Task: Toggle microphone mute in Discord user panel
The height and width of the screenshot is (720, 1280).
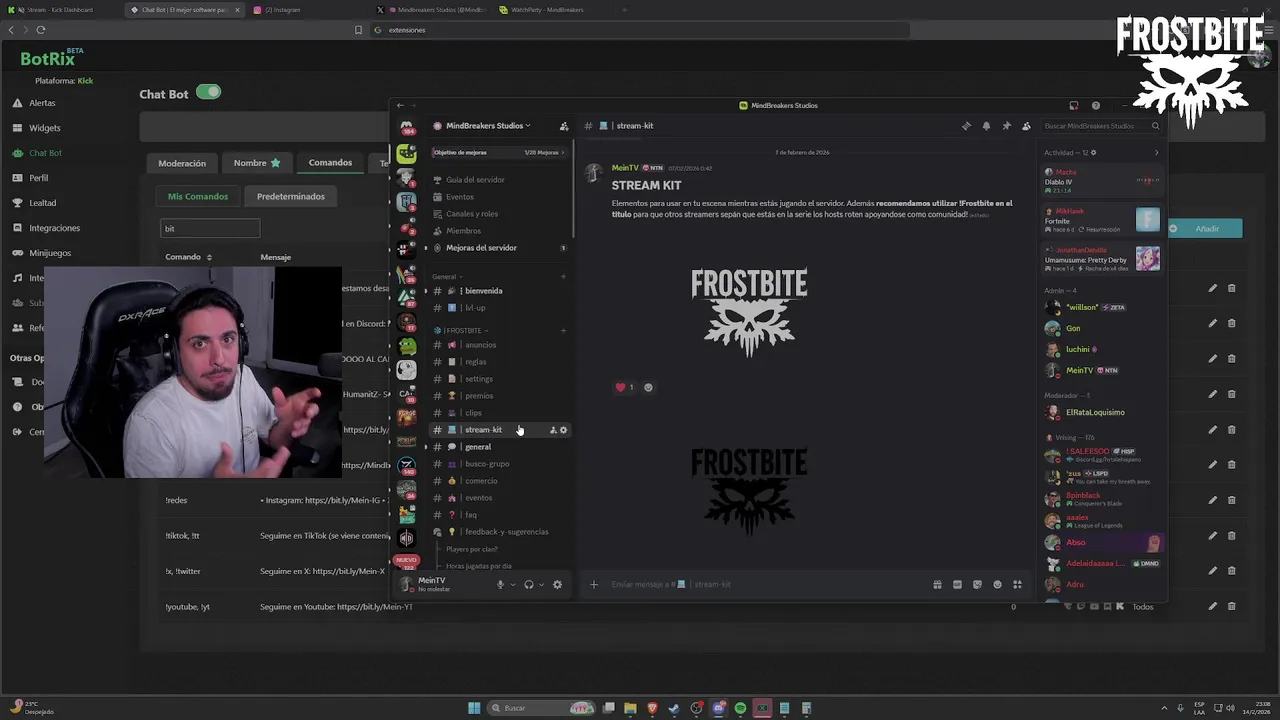Action: tap(500, 584)
